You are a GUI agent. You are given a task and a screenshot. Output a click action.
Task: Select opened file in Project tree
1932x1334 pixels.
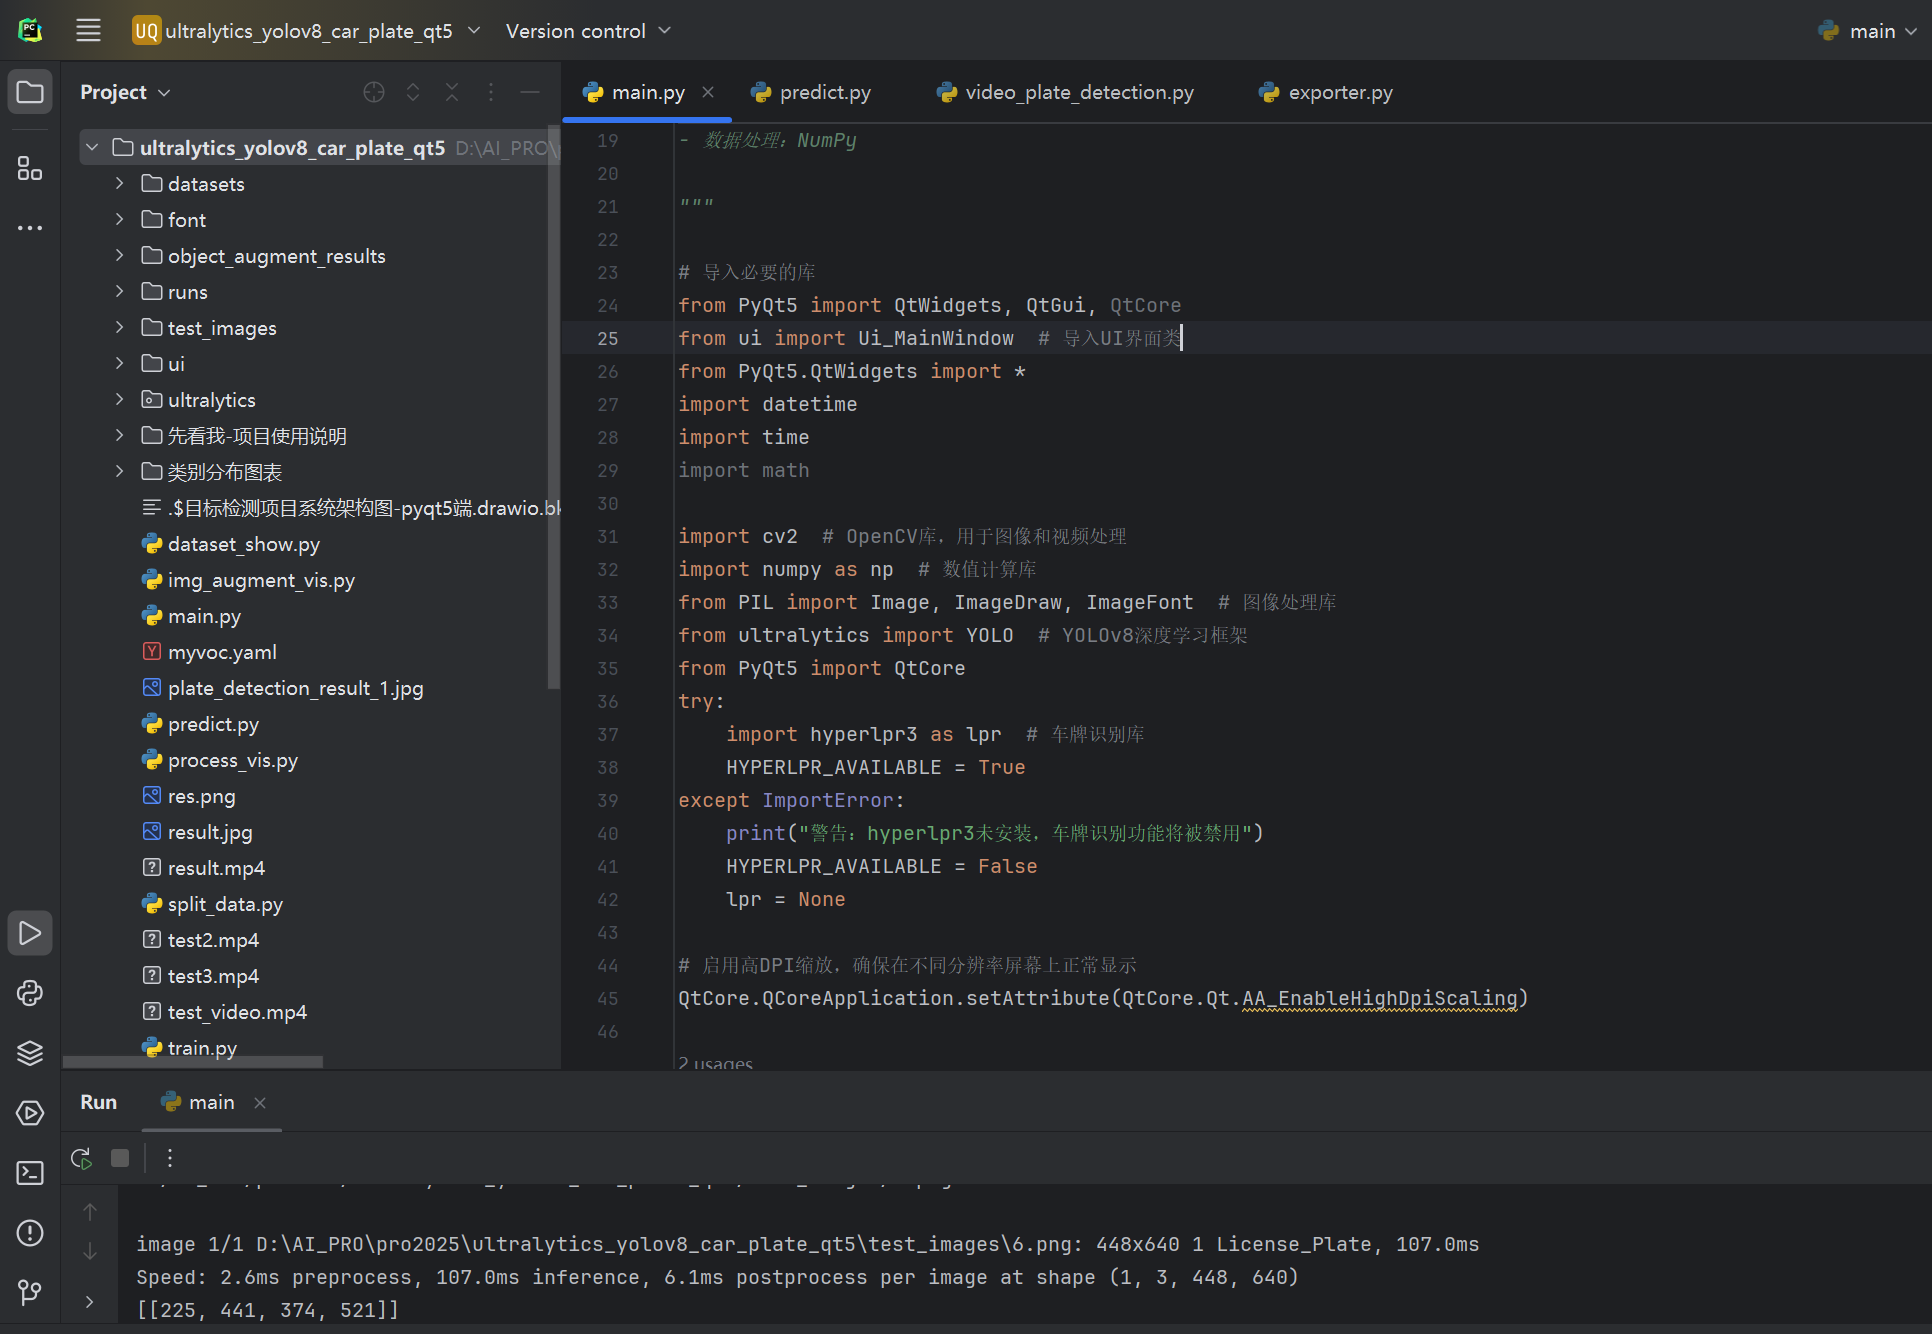[374, 92]
